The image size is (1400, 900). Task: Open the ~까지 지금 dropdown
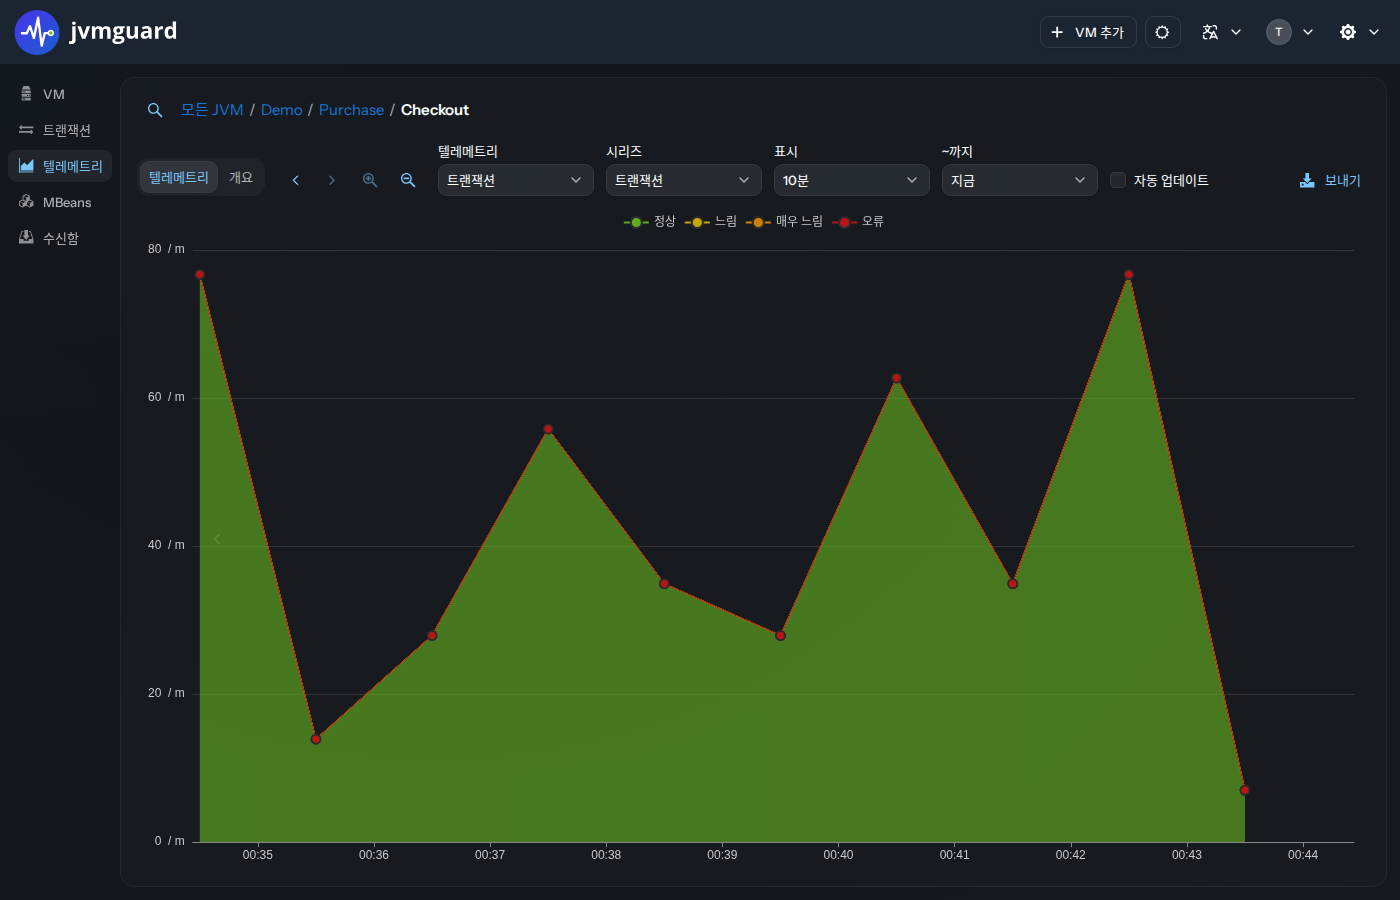click(x=1020, y=180)
